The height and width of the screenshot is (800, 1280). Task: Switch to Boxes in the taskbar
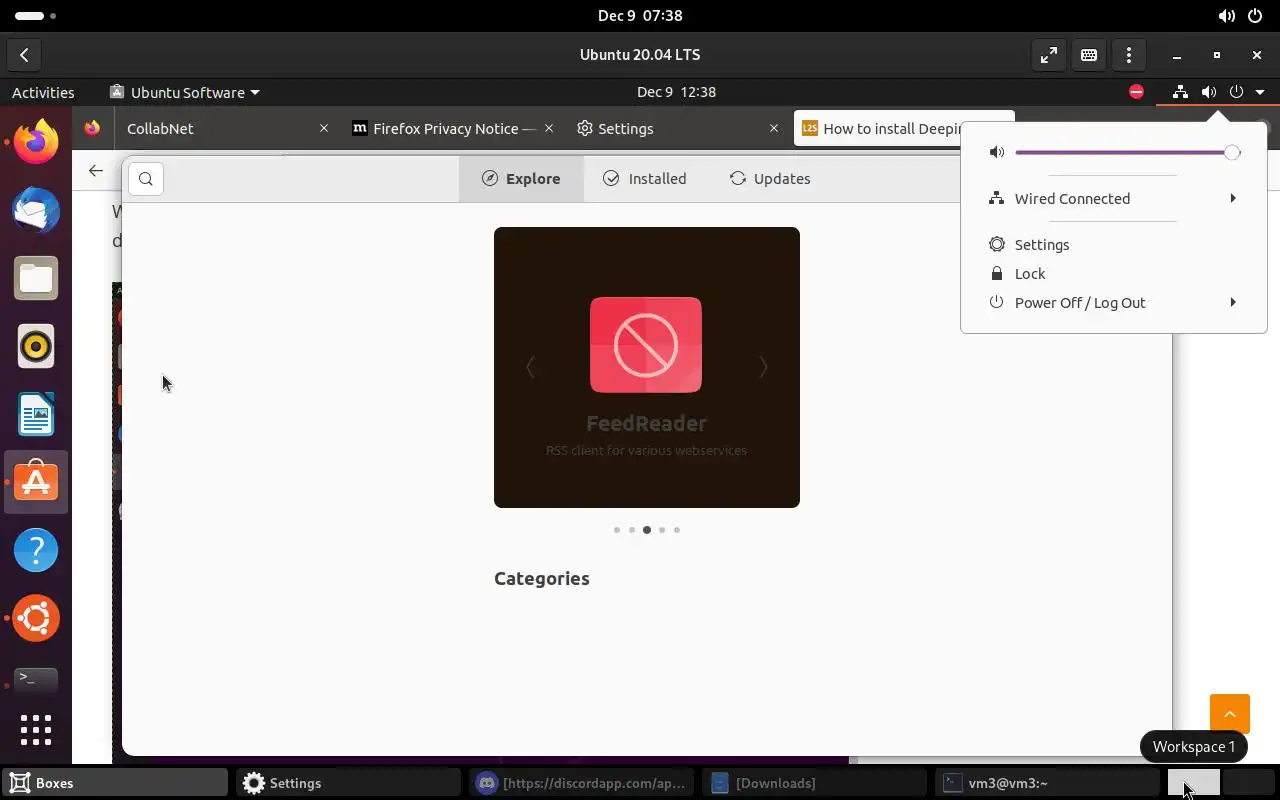(x=115, y=783)
